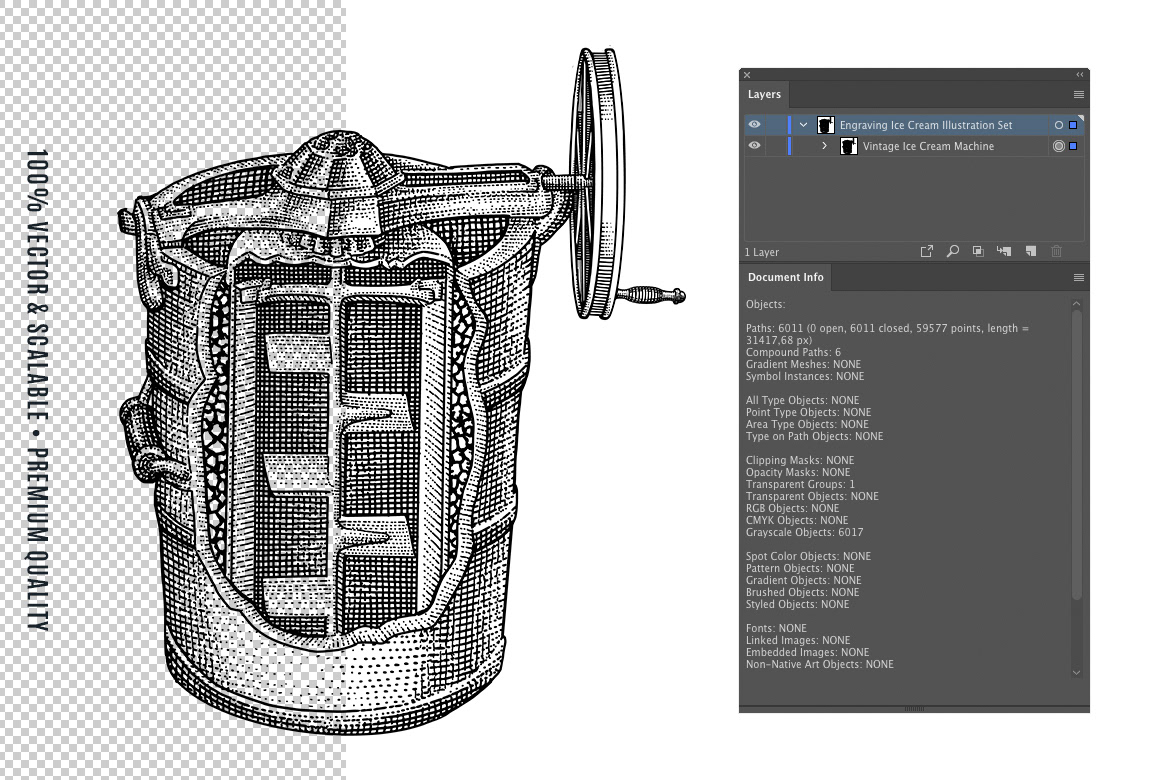This screenshot has height=780, width=1170.
Task: Click thumbnail of Engraving Ice Cream Illustration Set
Action: (x=825, y=125)
